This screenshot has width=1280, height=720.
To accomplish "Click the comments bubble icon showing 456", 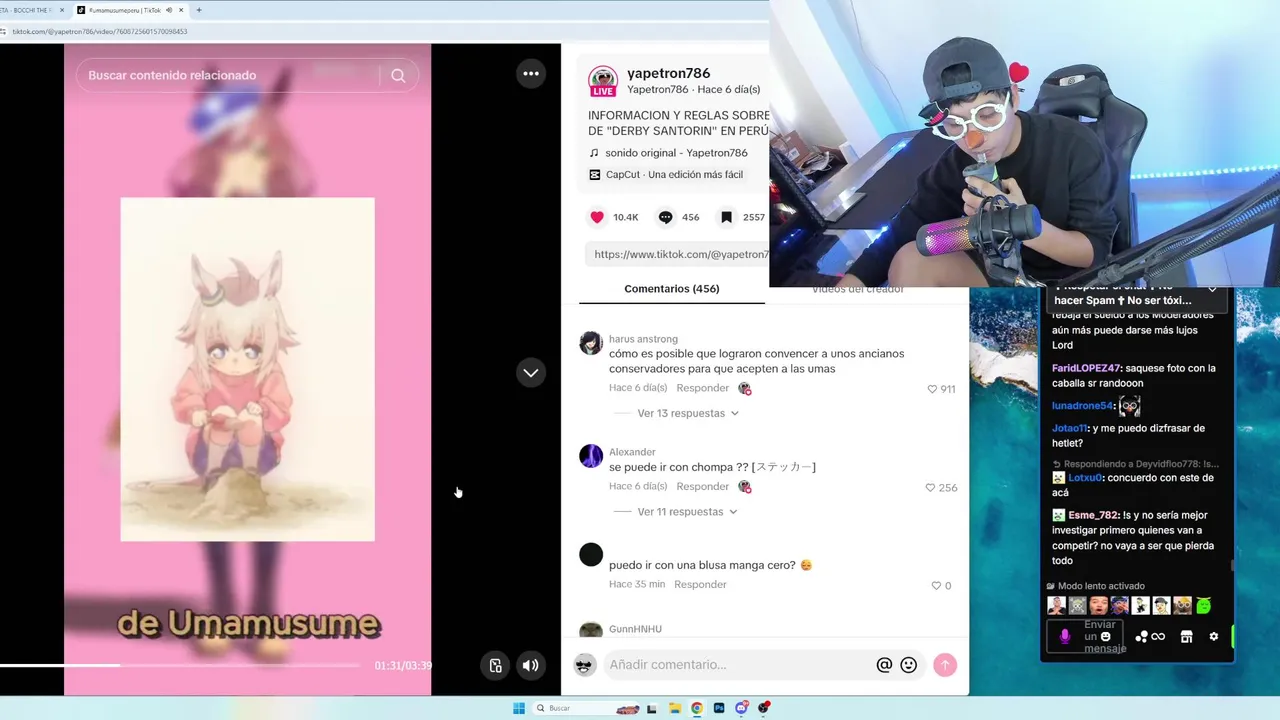I will click(665, 217).
